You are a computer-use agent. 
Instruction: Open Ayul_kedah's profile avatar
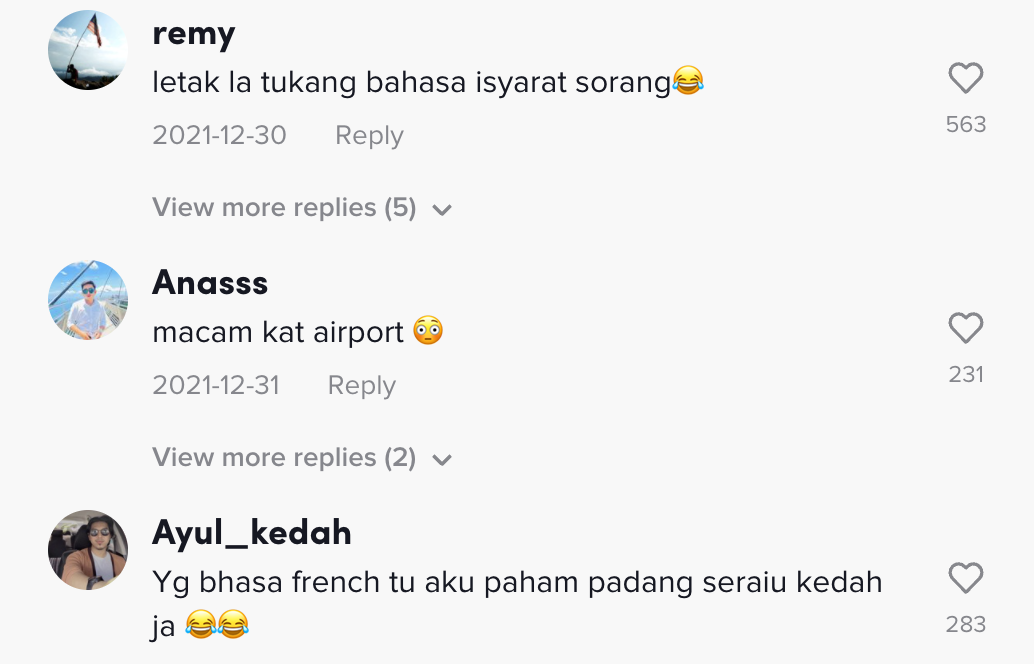pyautogui.click(x=88, y=550)
